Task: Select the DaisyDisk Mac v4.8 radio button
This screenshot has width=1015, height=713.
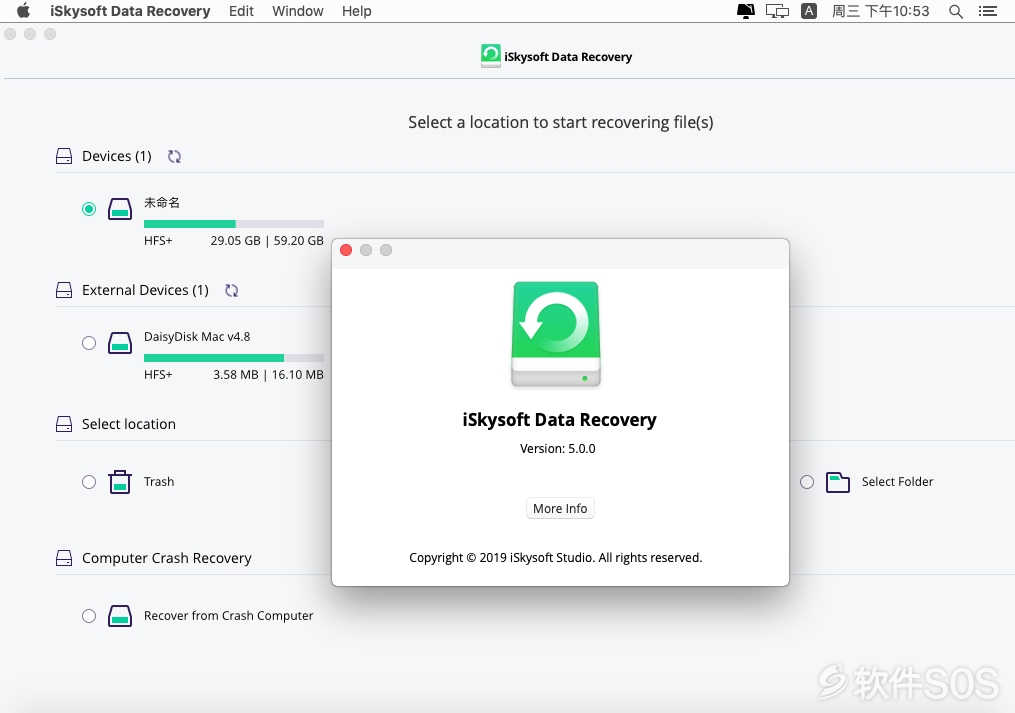Action: 89,343
